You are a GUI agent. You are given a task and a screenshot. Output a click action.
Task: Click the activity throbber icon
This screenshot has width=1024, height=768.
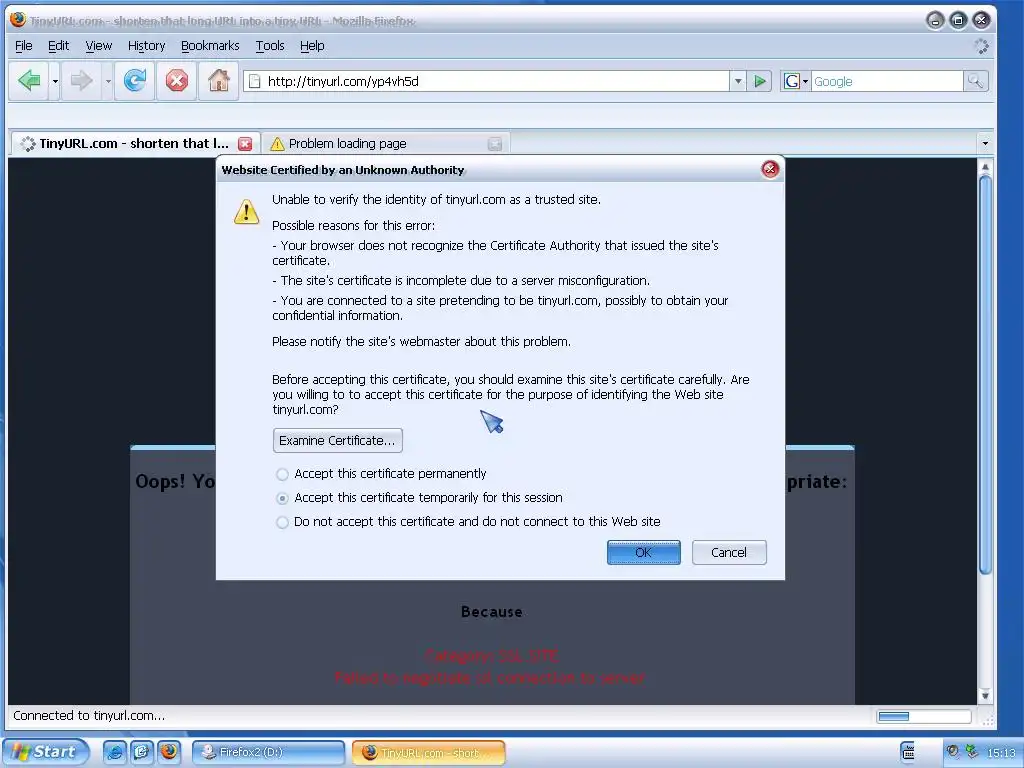[x=981, y=46]
